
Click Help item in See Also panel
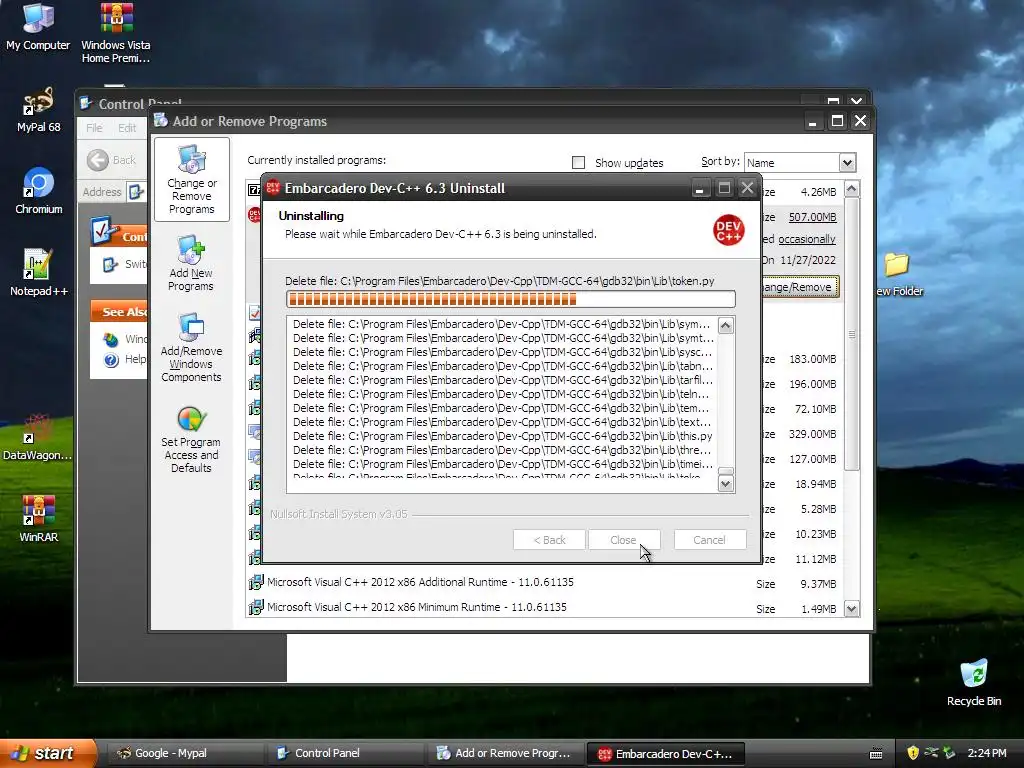(125, 359)
